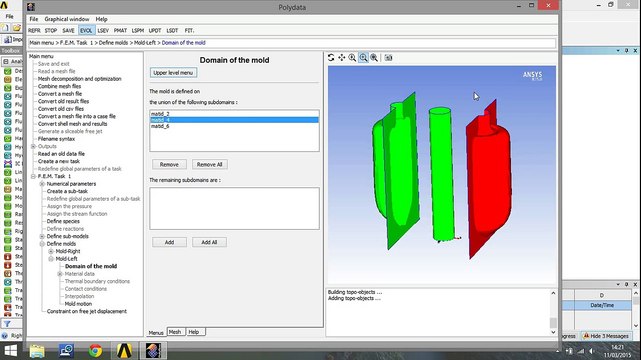This screenshot has height=360, width=641.
Task: Click the highlighted box-zoom magnifier icon
Action: pyautogui.click(x=363, y=58)
